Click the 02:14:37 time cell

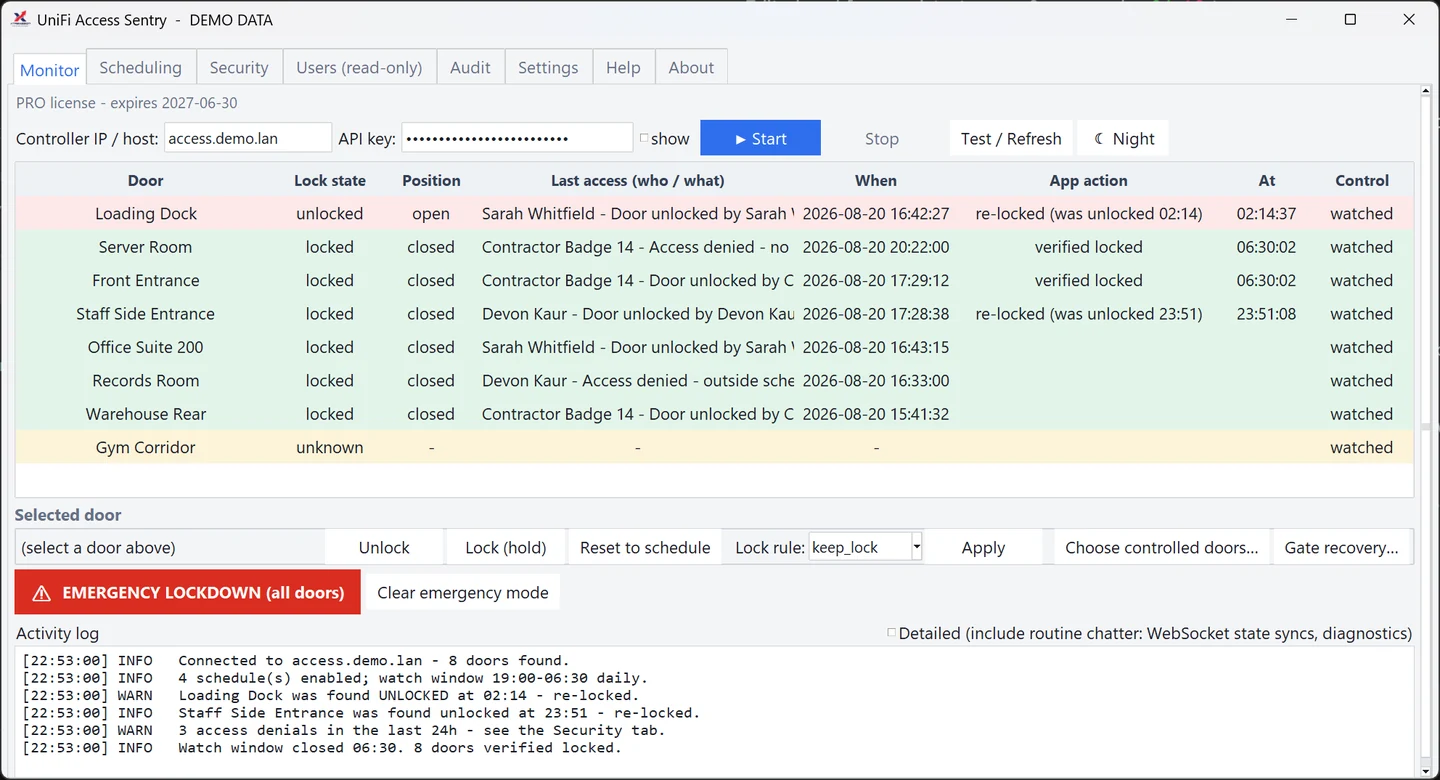click(1266, 213)
